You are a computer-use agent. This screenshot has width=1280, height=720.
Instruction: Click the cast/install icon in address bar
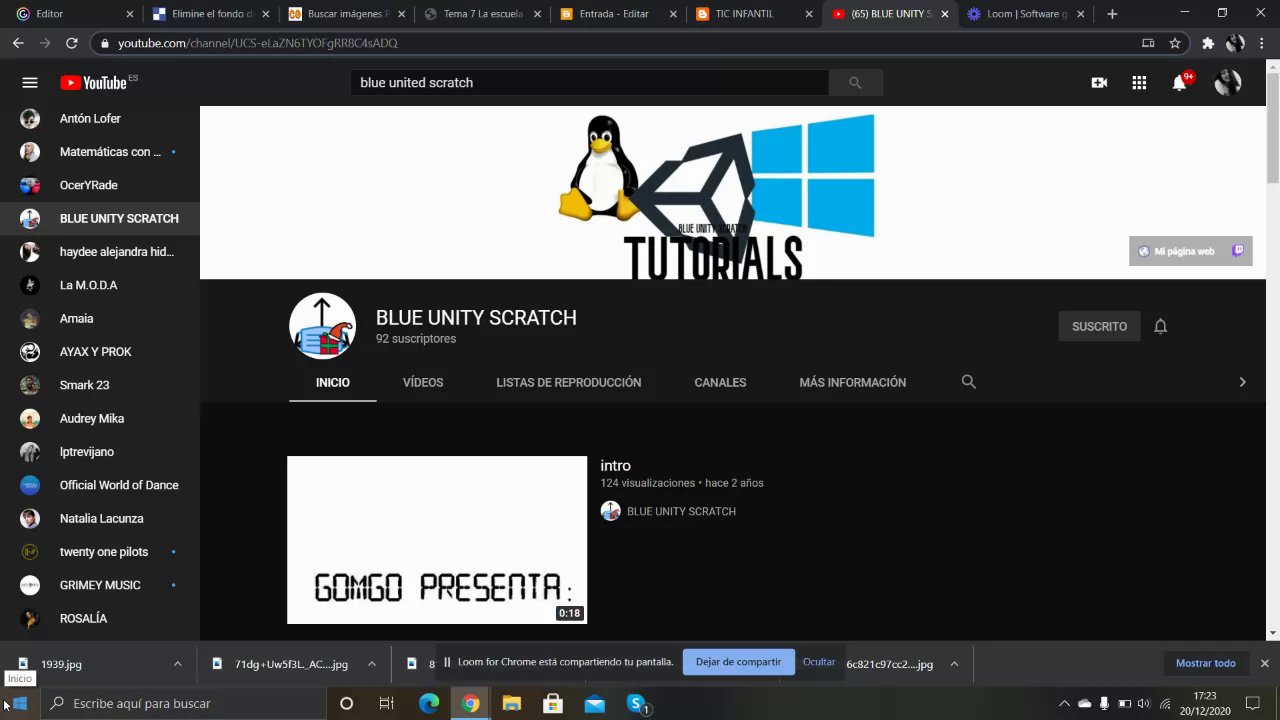click(x=1148, y=43)
